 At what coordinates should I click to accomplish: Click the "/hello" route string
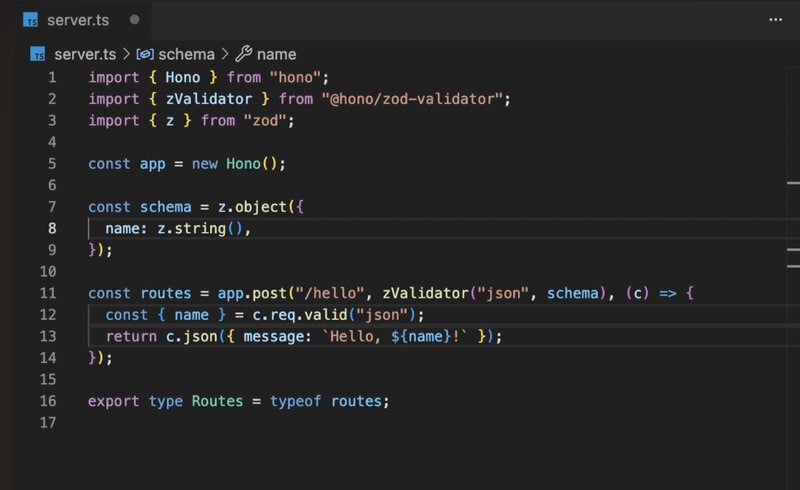pos(330,293)
